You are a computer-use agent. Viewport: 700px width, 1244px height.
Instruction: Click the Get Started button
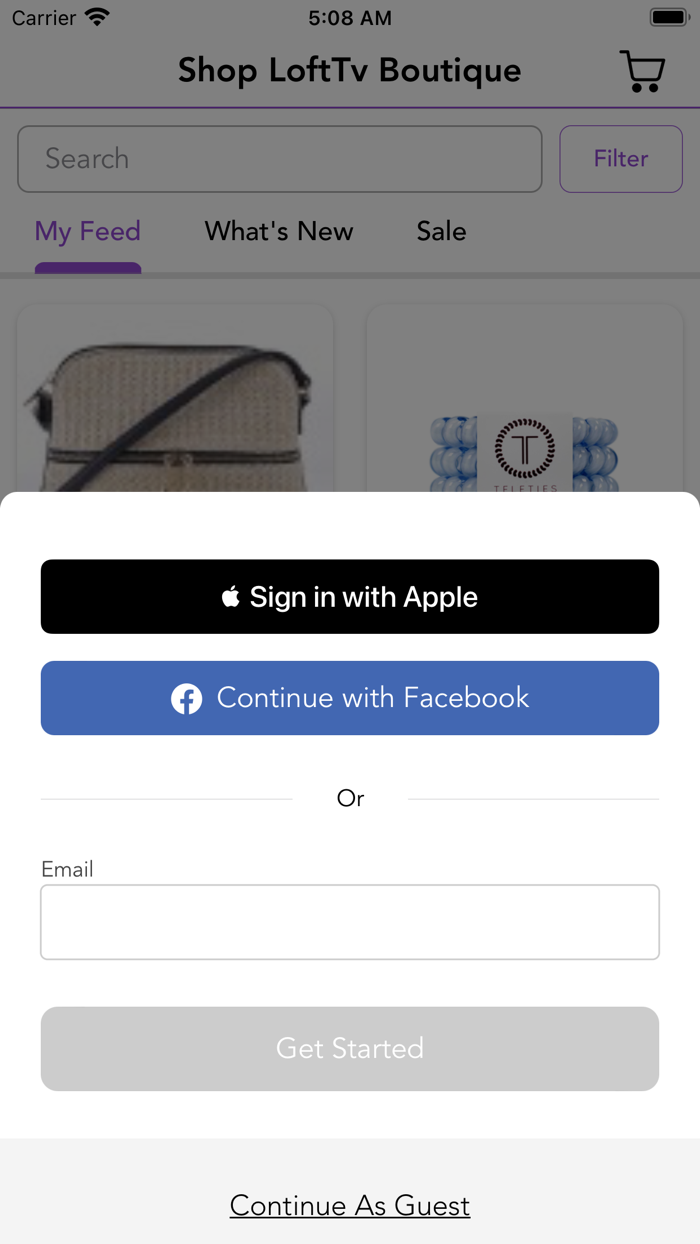[350, 1048]
